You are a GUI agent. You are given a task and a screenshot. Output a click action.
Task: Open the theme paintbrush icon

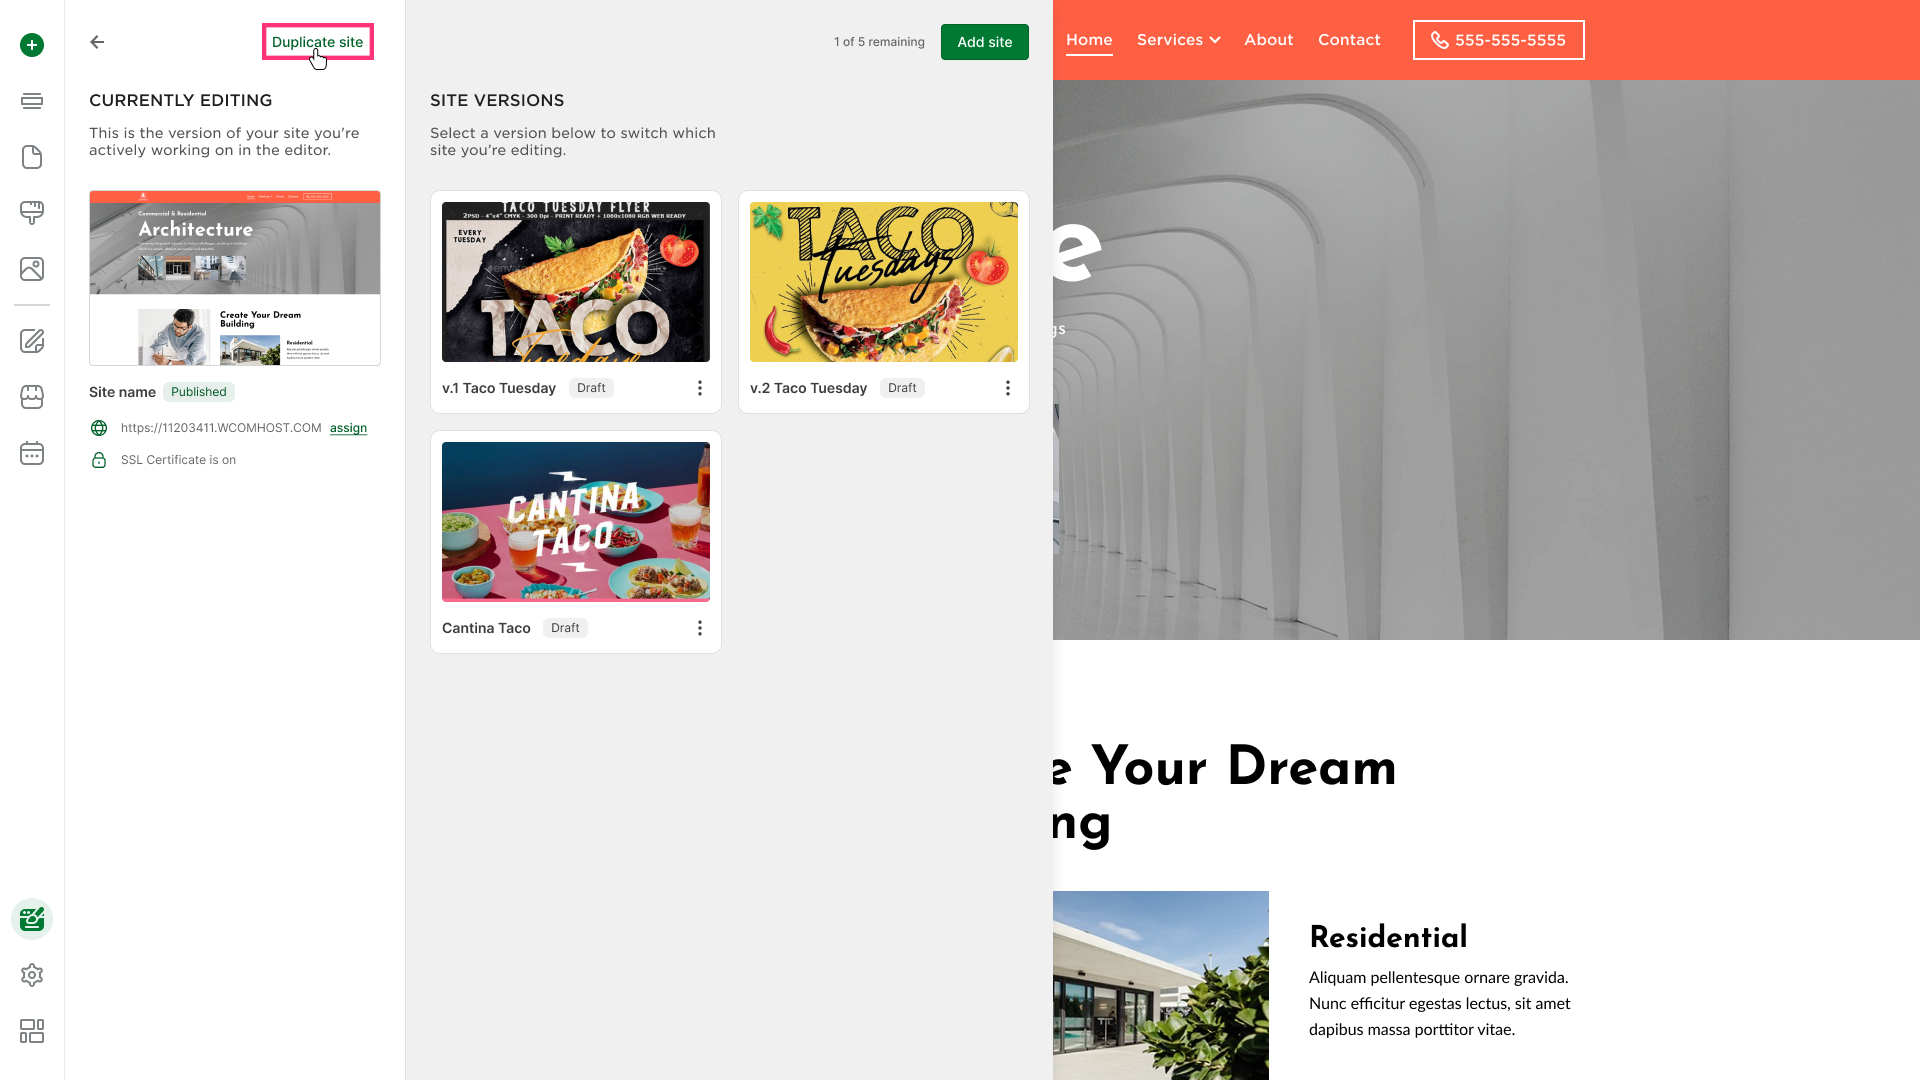coord(32,213)
